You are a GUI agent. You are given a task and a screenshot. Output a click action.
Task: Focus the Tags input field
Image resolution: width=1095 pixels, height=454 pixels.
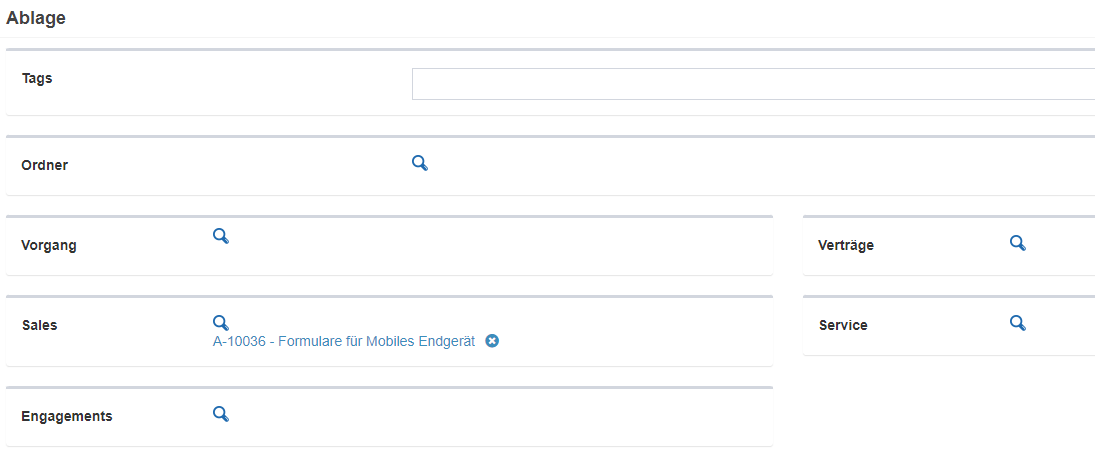752,84
